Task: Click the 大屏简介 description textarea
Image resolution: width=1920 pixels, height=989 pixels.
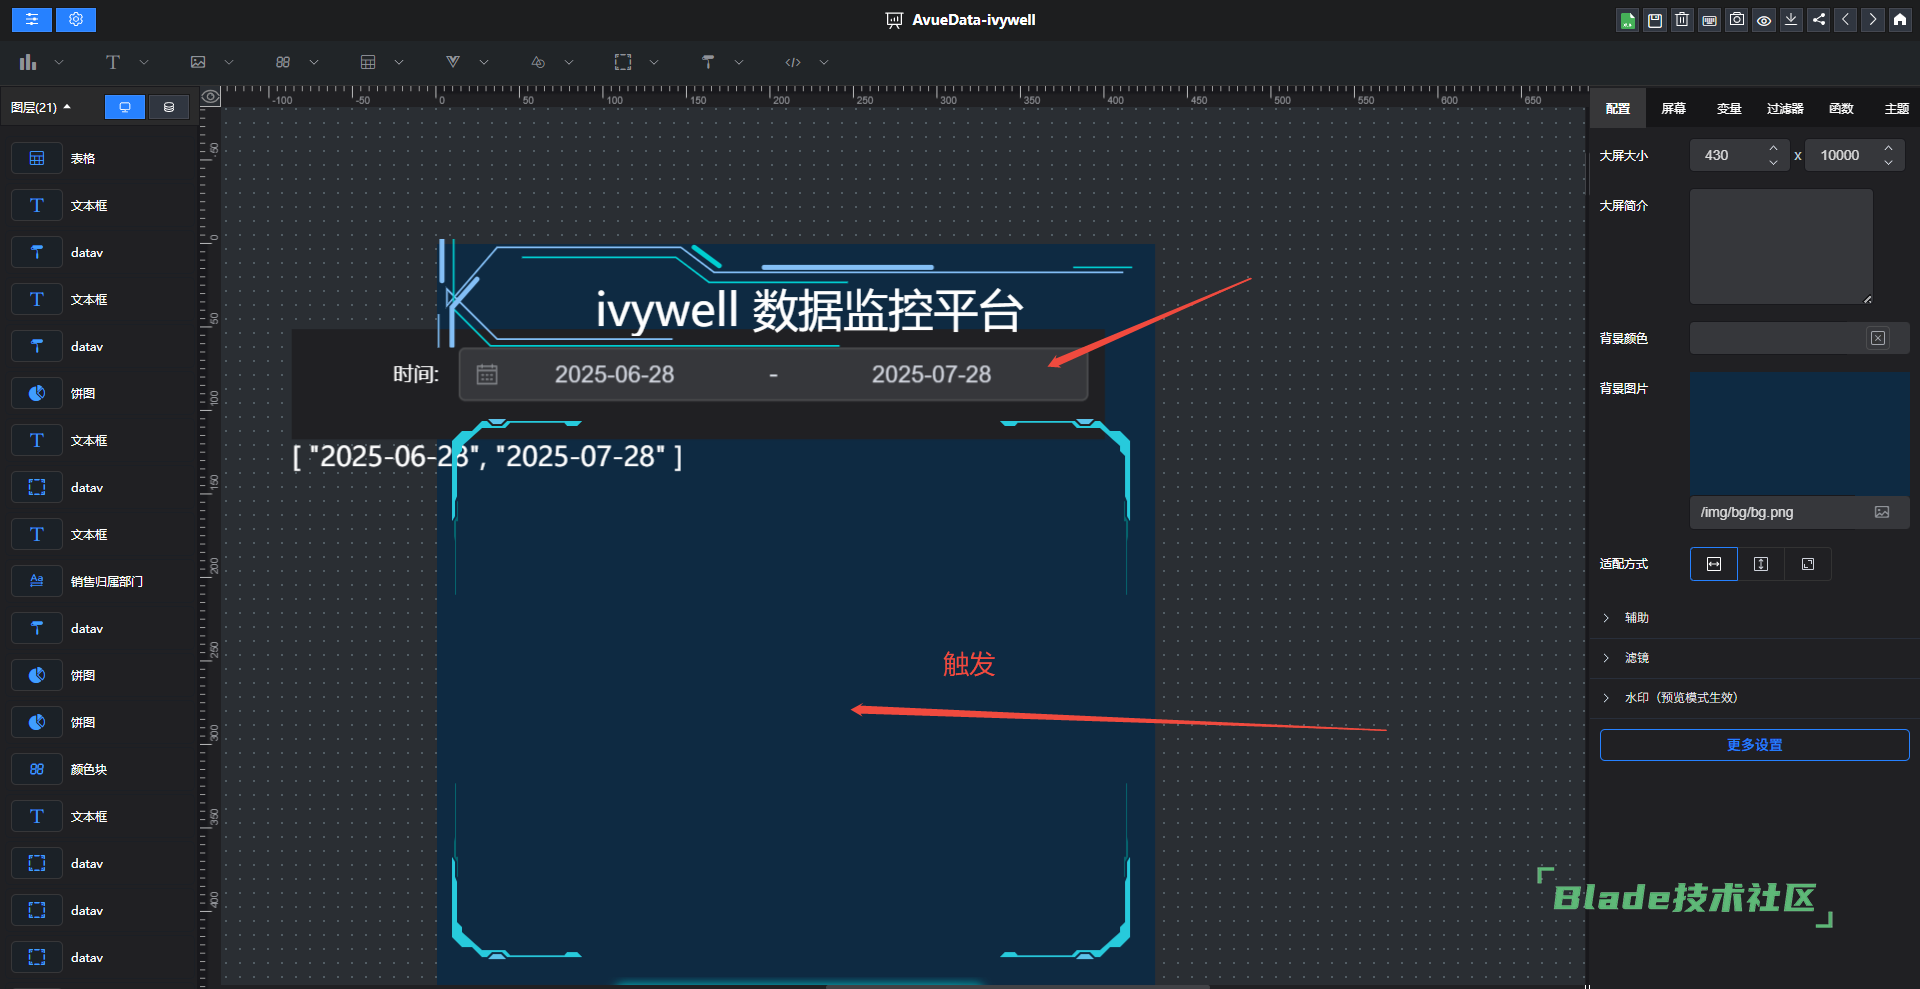Action: pyautogui.click(x=1781, y=247)
